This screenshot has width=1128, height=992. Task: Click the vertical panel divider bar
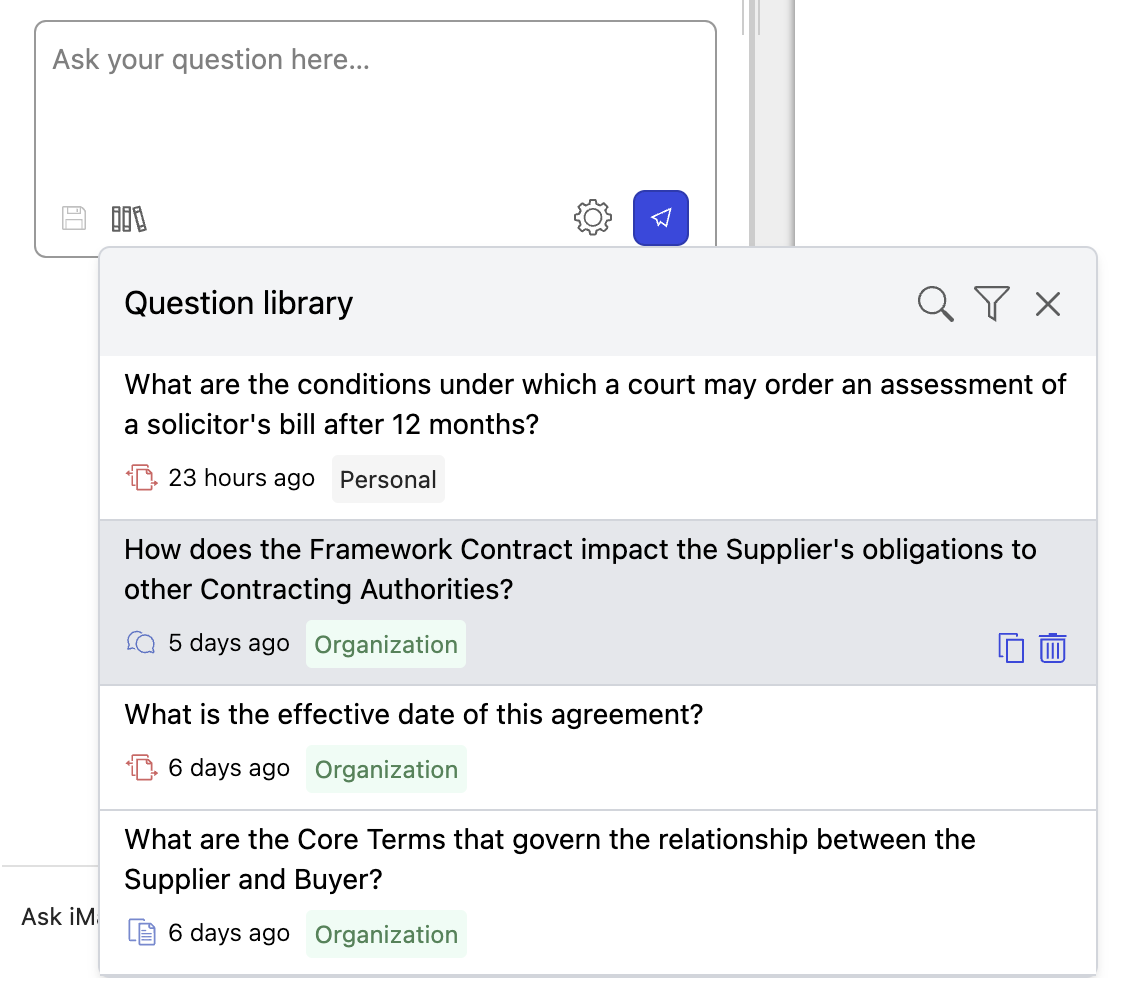click(x=773, y=120)
